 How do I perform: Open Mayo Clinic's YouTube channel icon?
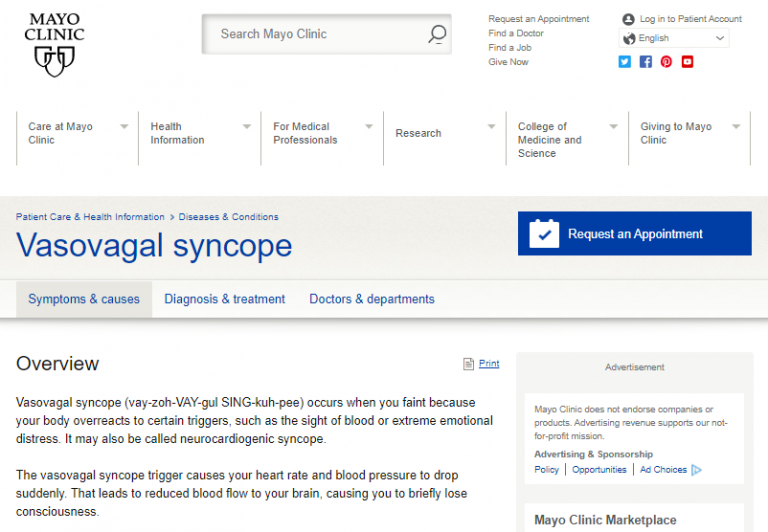[x=687, y=62]
